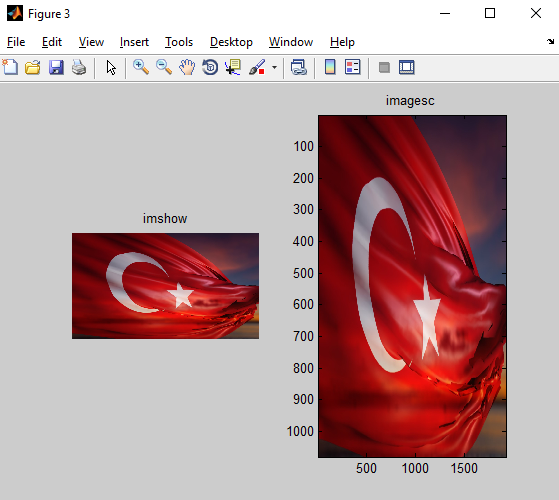
Task: Dock the figure using the corner arrow
Action: [550, 41]
